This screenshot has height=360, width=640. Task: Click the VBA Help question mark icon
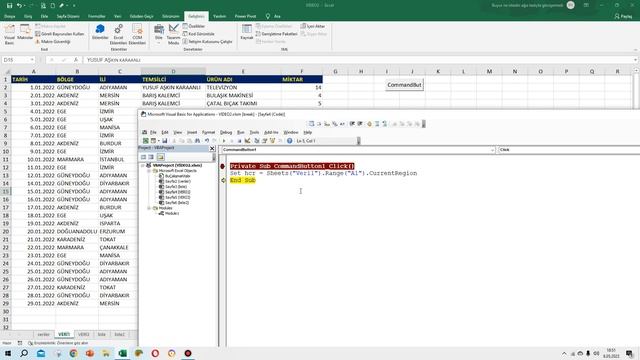(289, 141)
